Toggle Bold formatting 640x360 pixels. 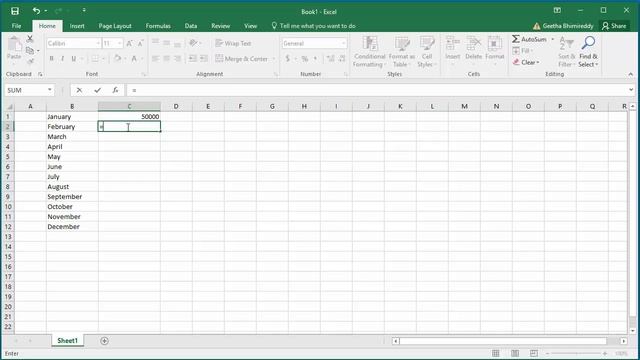(51, 59)
